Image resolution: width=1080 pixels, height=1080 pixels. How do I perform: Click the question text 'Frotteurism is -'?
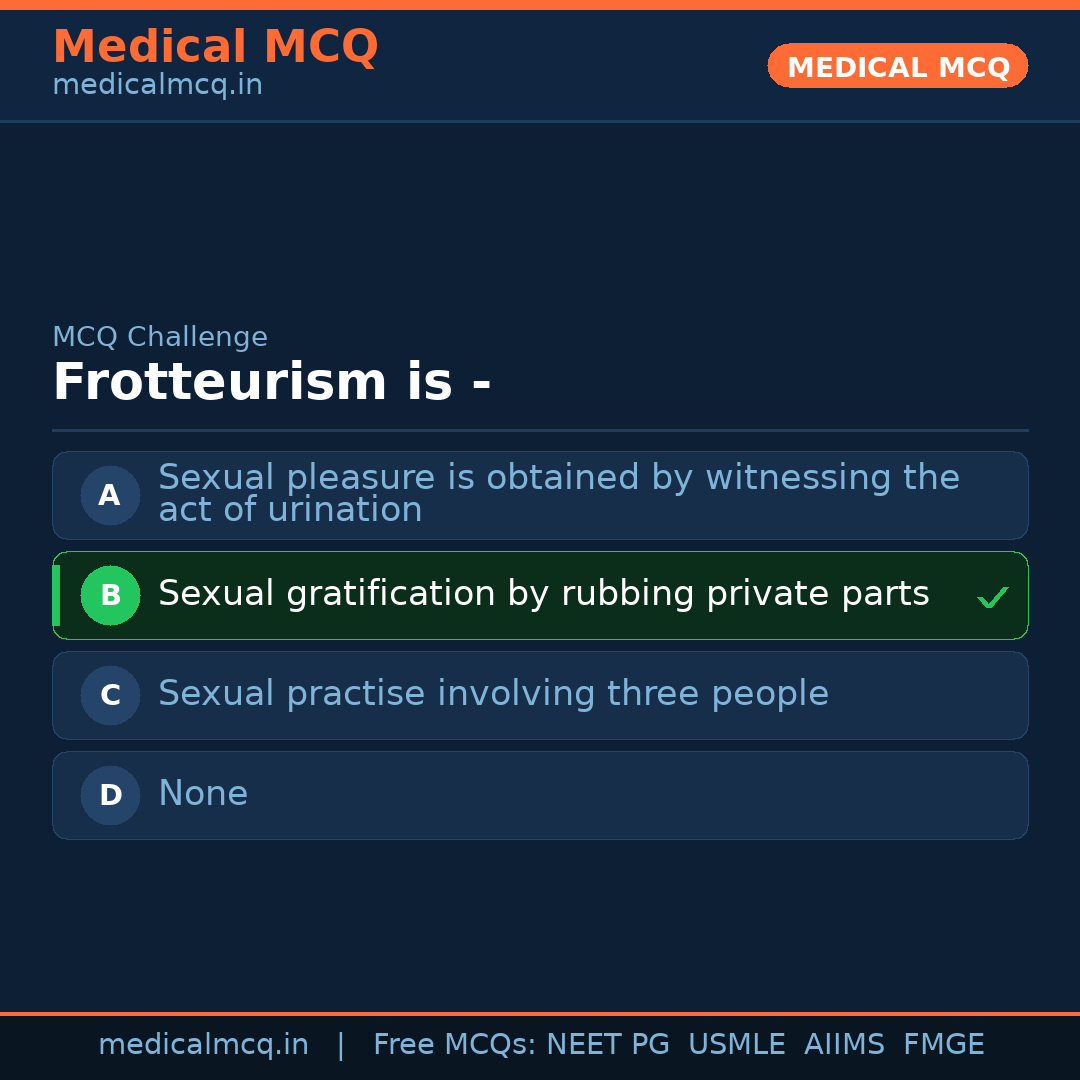(x=271, y=383)
